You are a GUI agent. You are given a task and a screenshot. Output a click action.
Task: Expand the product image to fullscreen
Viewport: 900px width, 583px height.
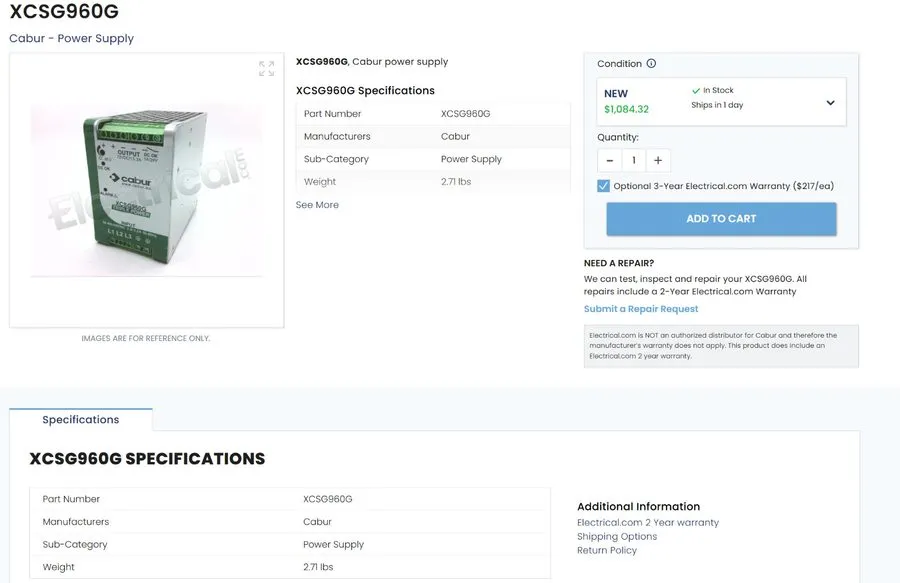click(x=266, y=68)
